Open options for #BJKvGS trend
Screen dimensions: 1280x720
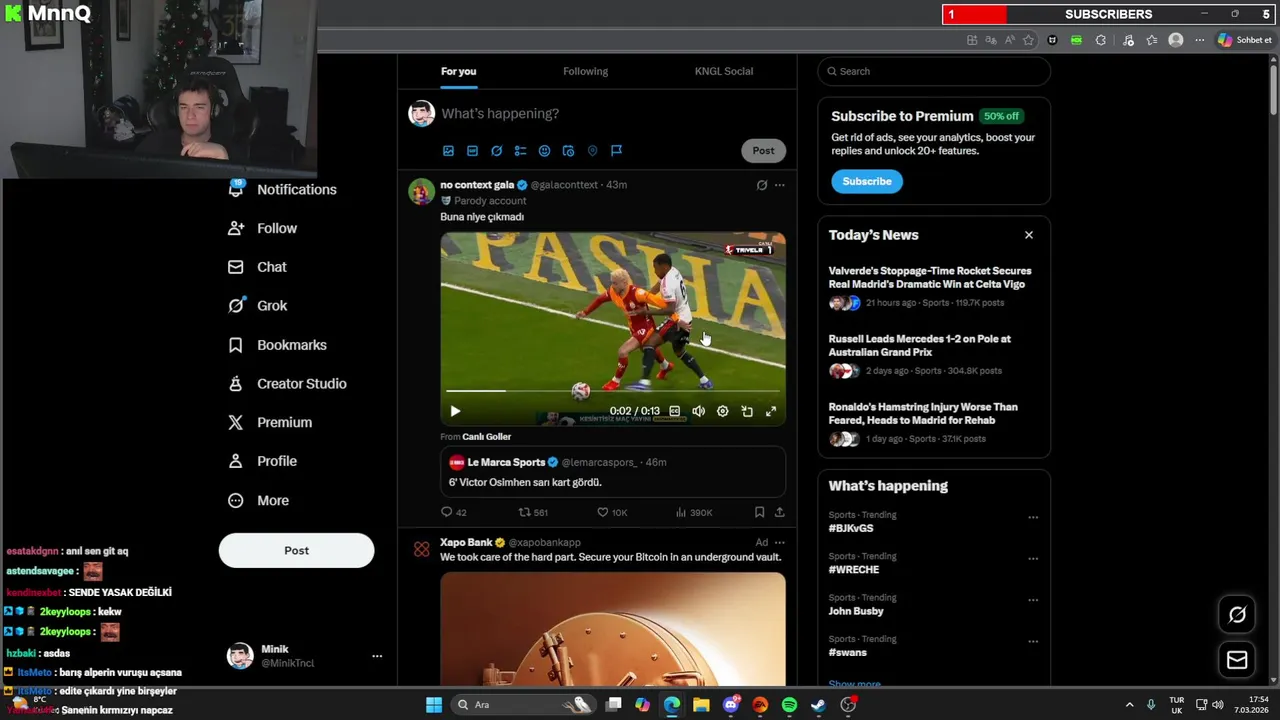pos(1033,517)
